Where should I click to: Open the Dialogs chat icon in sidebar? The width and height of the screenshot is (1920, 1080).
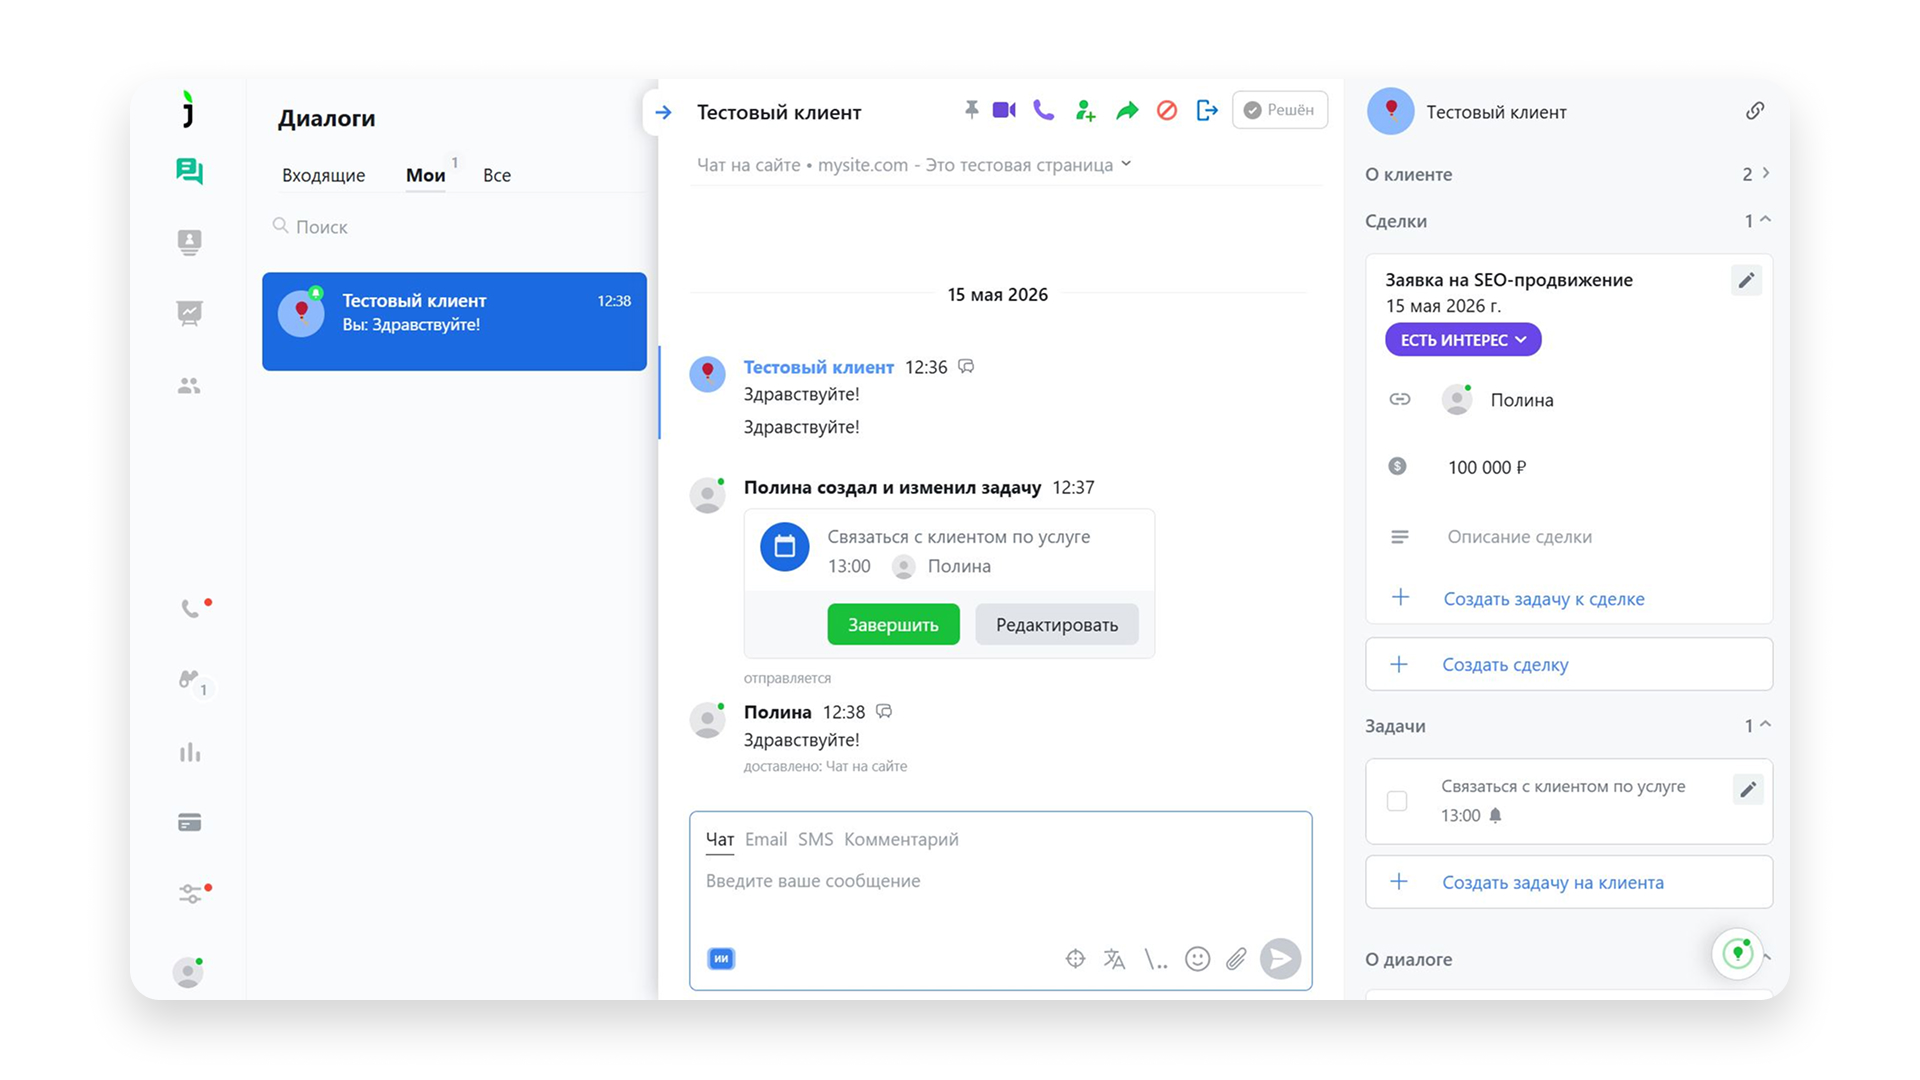click(x=189, y=171)
